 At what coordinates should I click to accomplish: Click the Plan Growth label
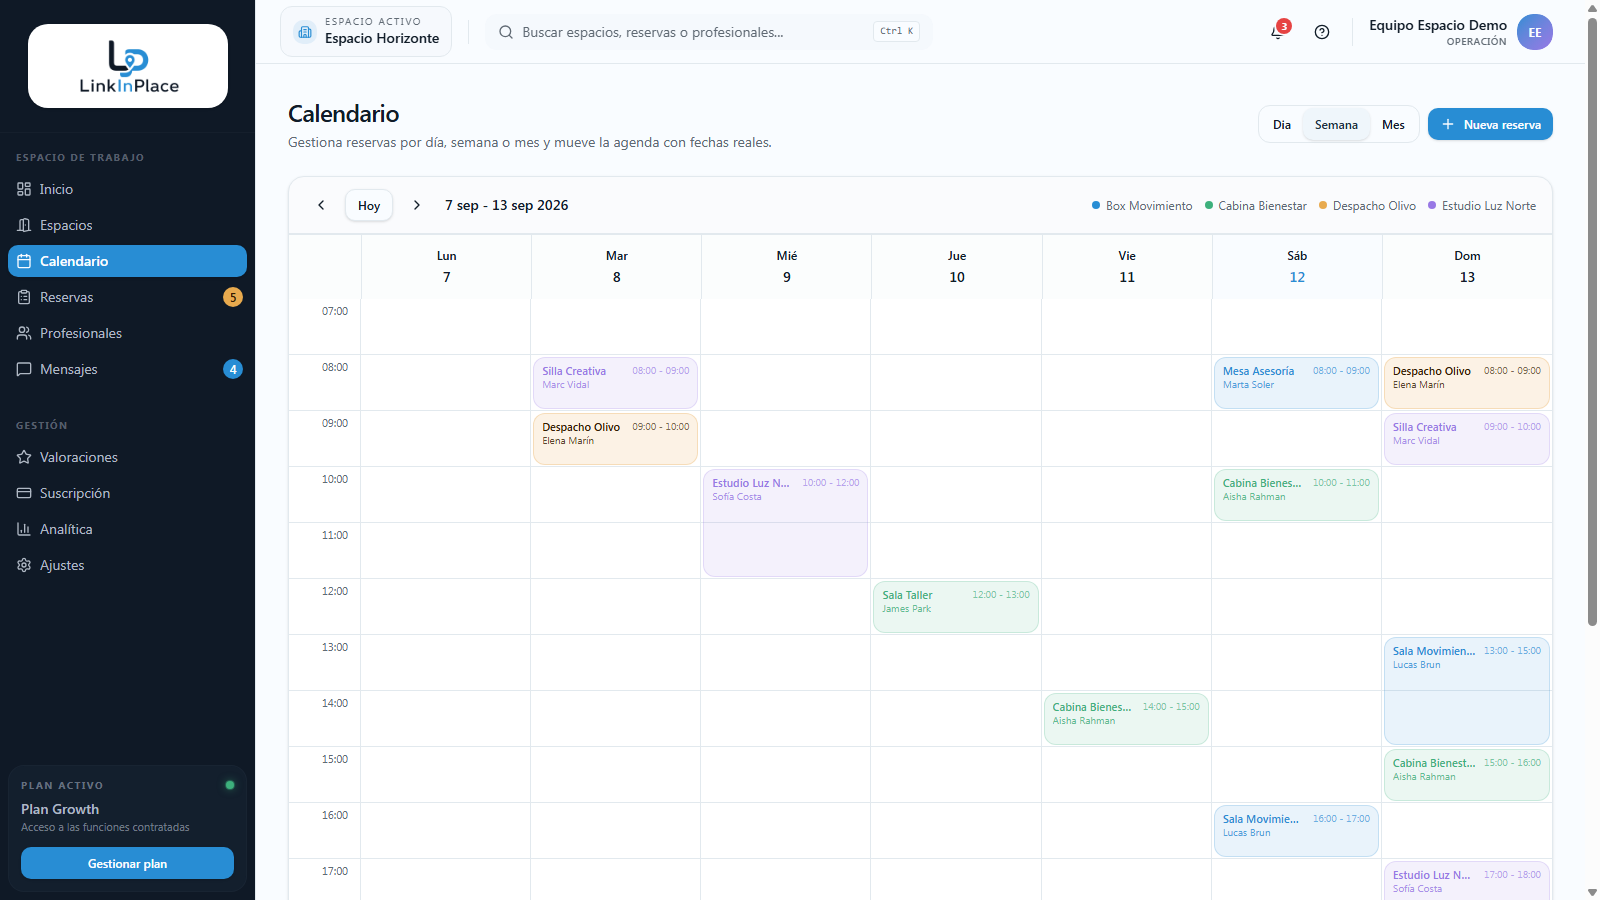tap(60, 809)
